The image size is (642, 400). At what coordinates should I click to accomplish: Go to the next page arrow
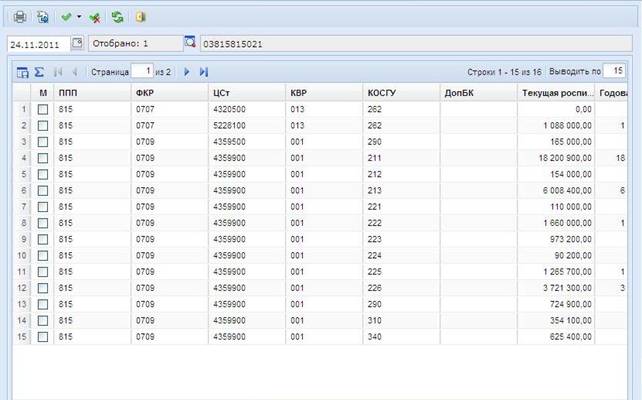(x=187, y=72)
